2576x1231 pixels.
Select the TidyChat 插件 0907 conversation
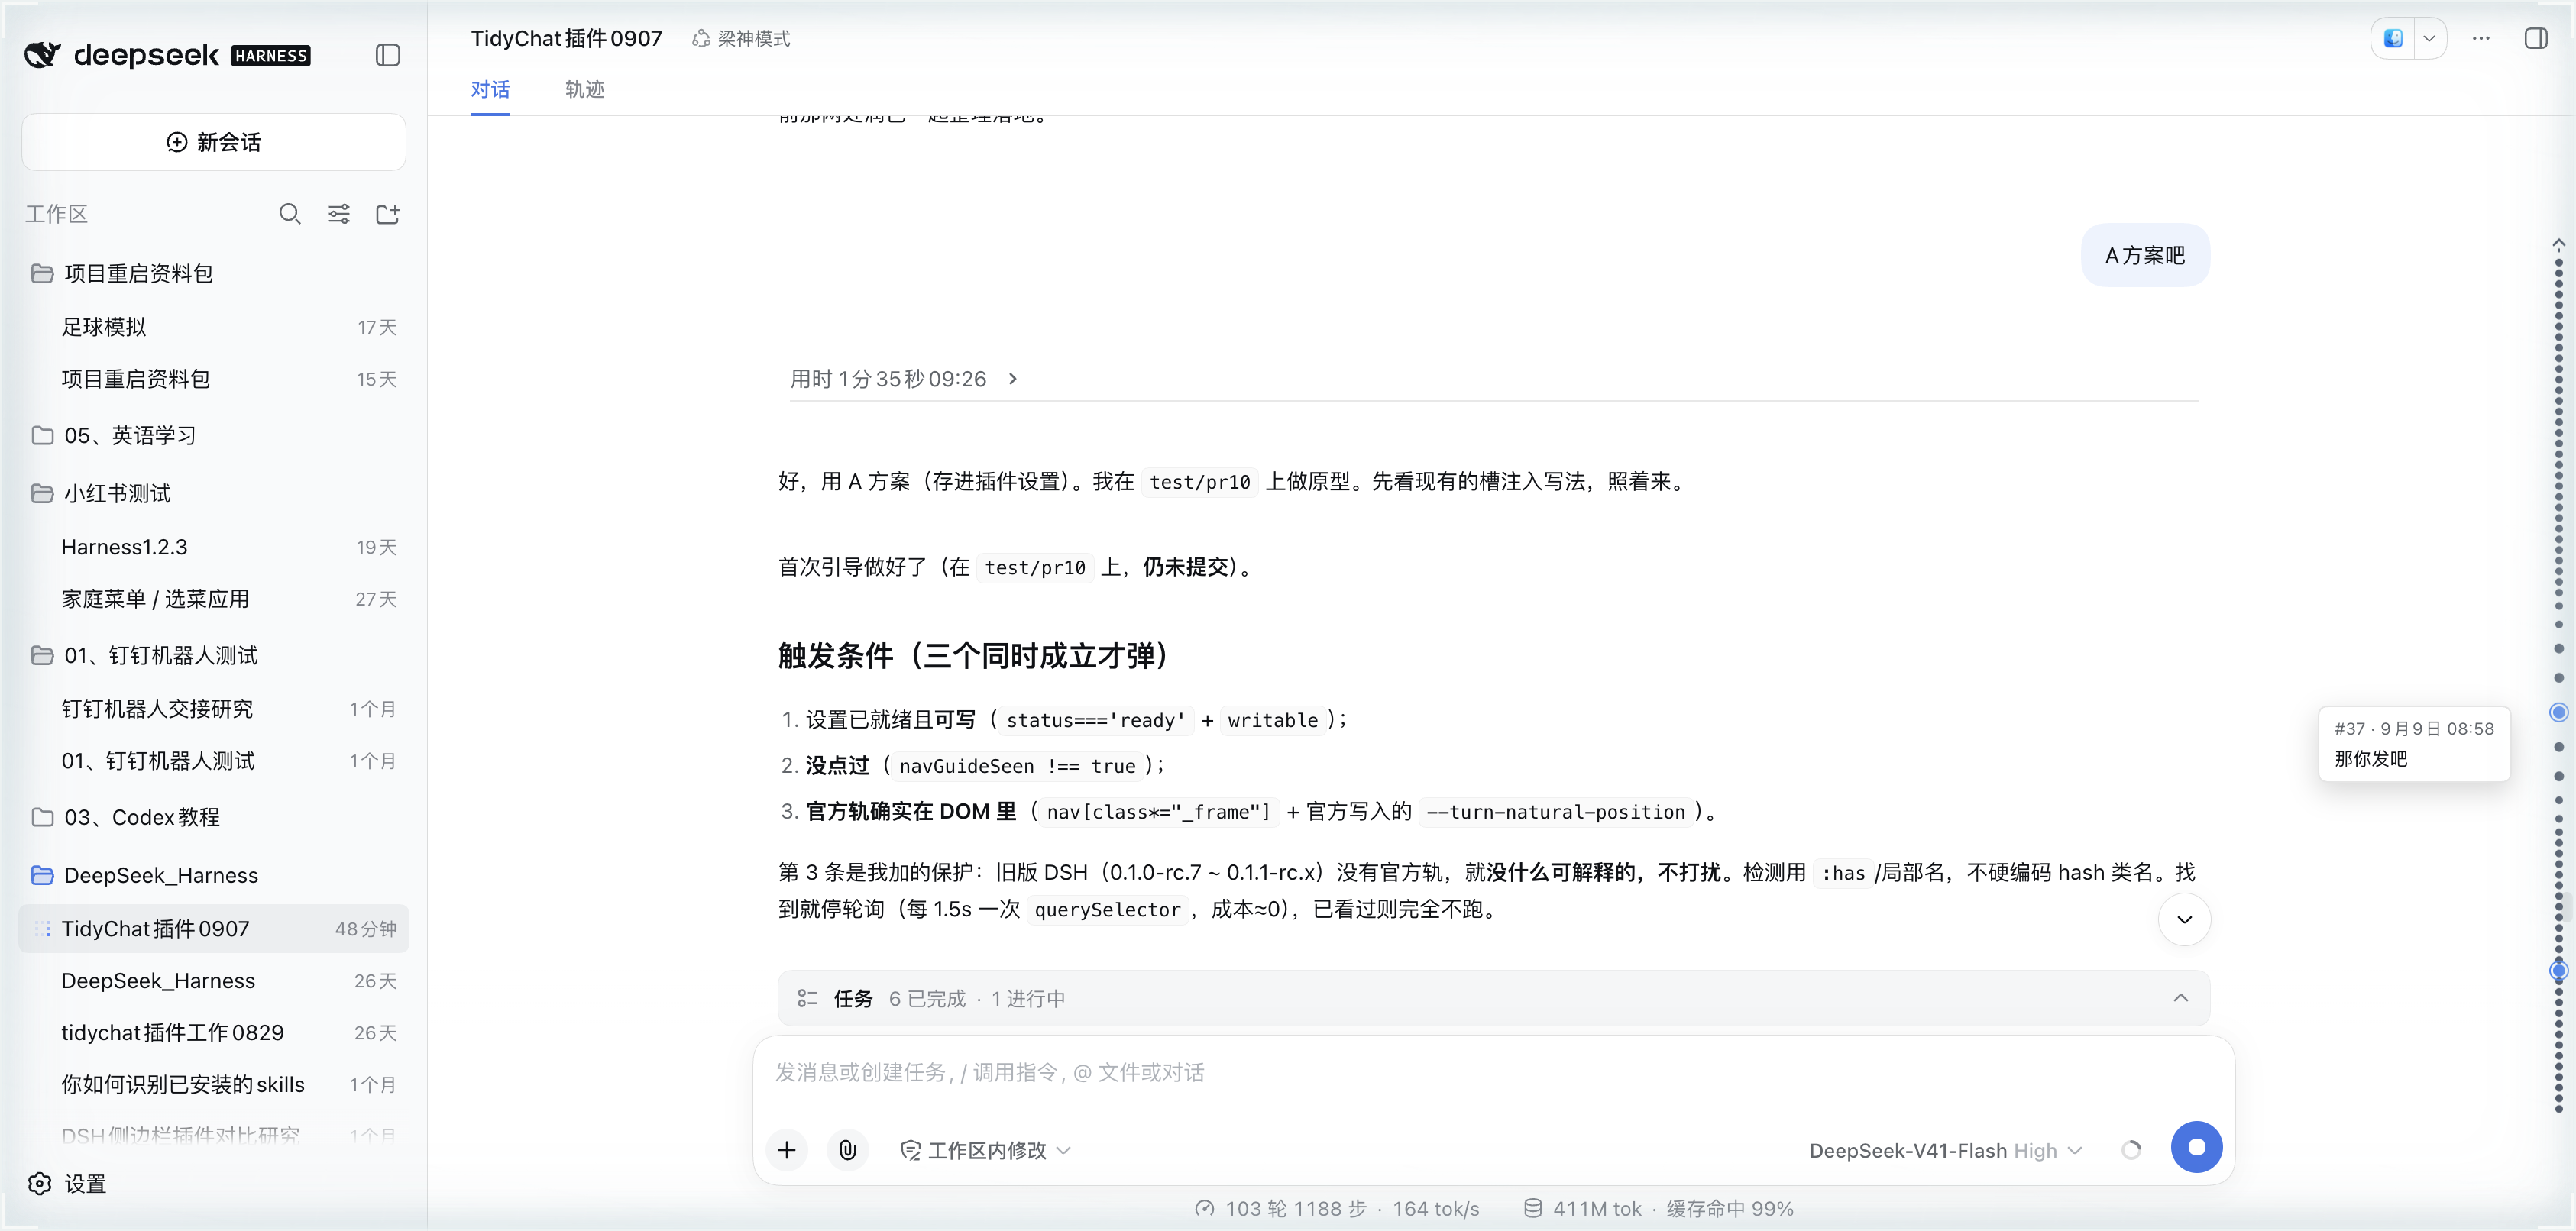click(x=213, y=929)
